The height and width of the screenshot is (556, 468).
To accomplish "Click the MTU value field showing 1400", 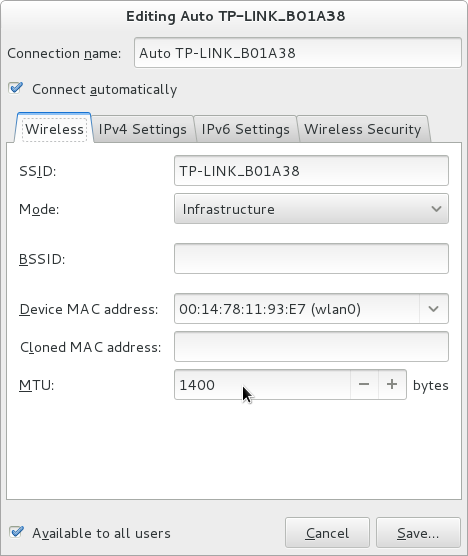I will point(262,384).
